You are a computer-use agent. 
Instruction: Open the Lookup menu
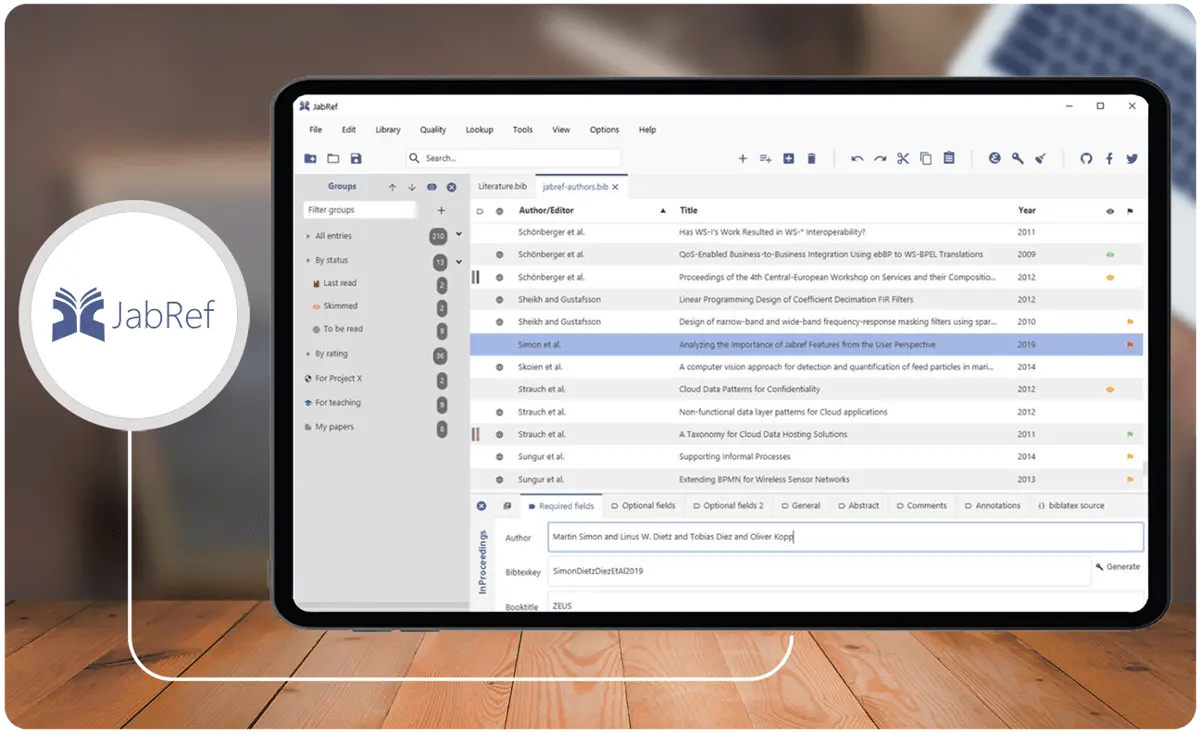480,130
